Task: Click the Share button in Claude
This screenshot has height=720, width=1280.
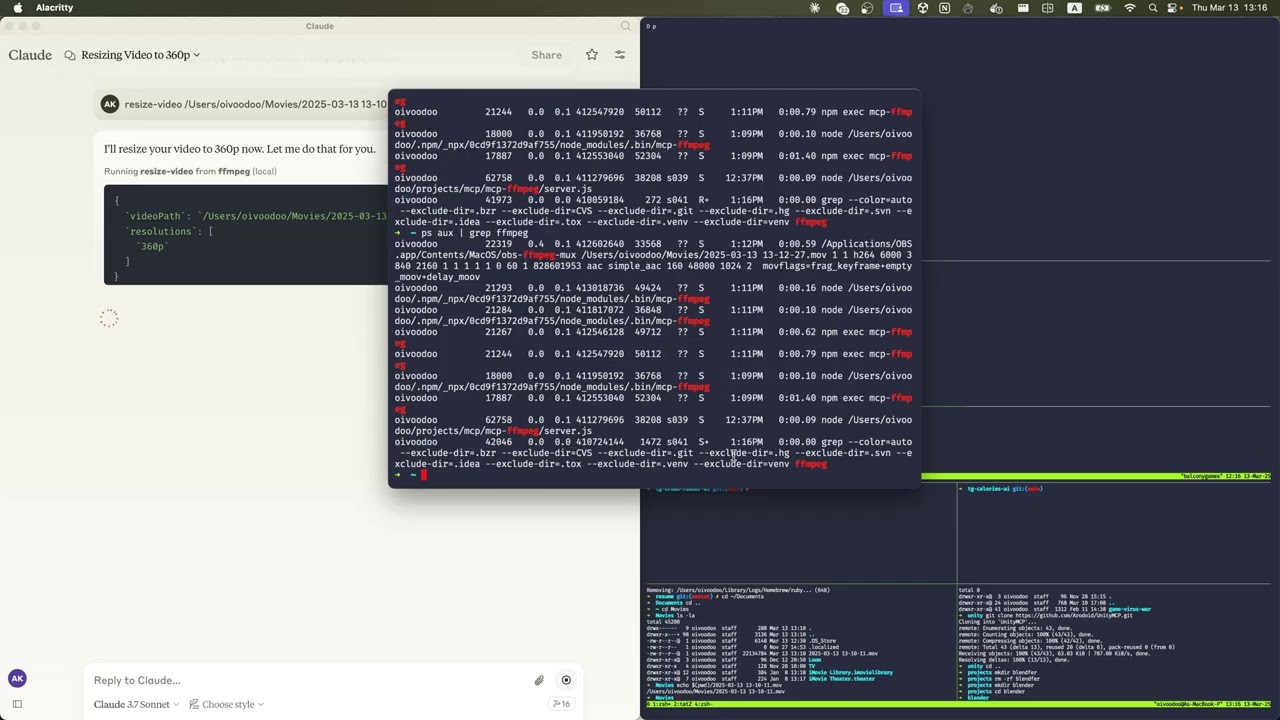Action: (546, 55)
